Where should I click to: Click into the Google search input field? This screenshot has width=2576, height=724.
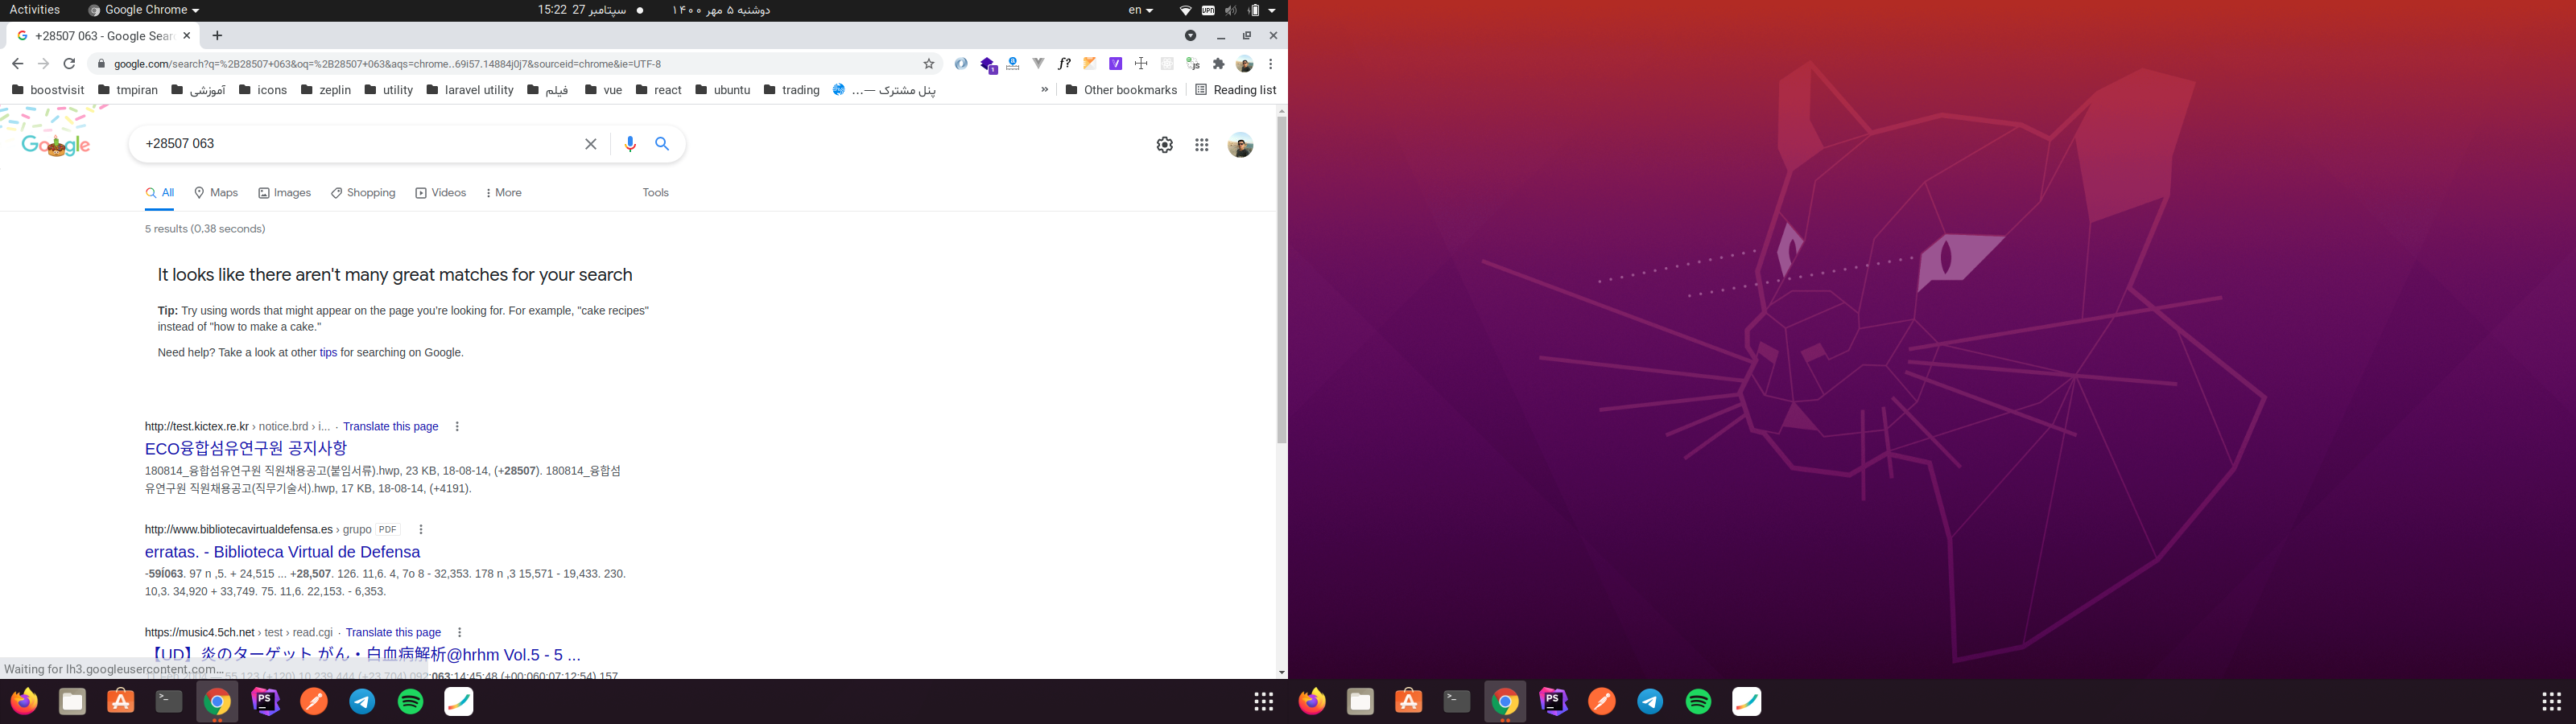point(350,144)
